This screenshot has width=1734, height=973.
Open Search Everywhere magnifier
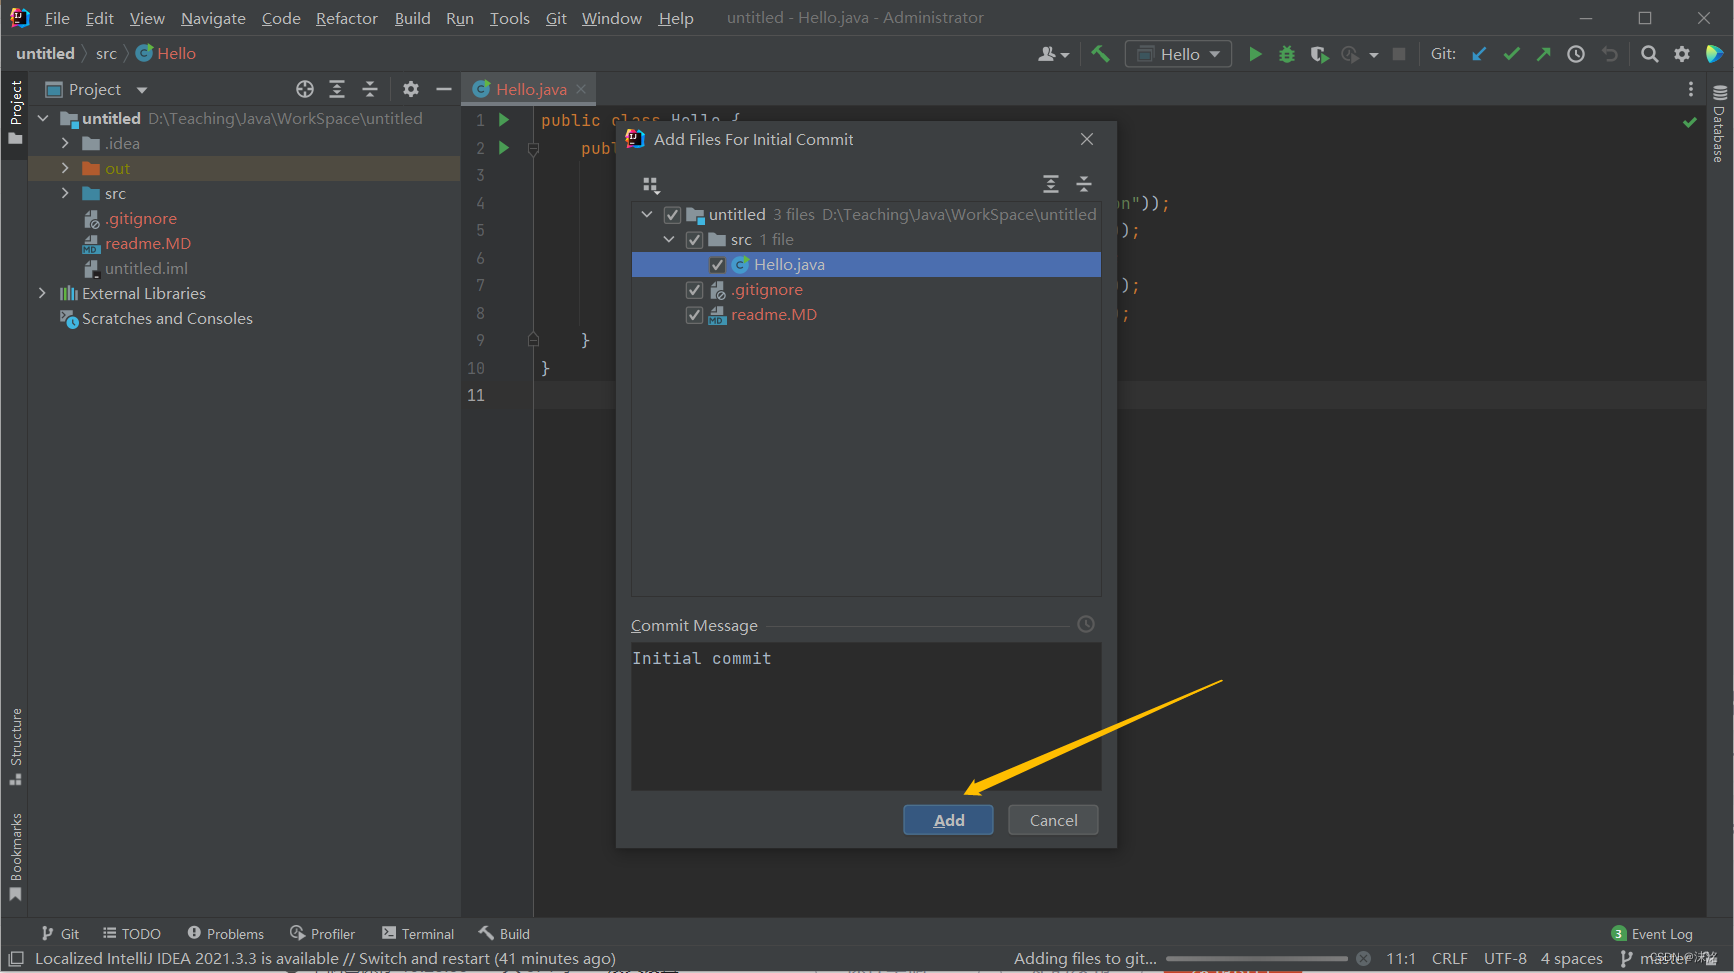(x=1650, y=54)
